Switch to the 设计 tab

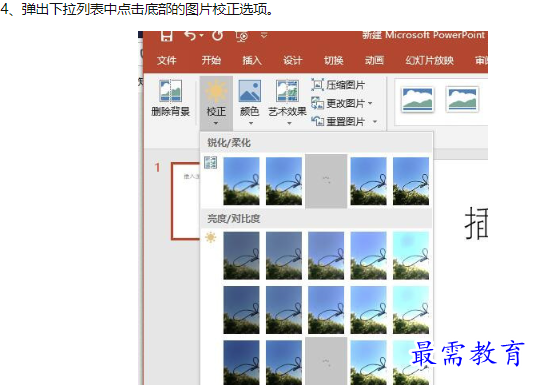point(293,60)
